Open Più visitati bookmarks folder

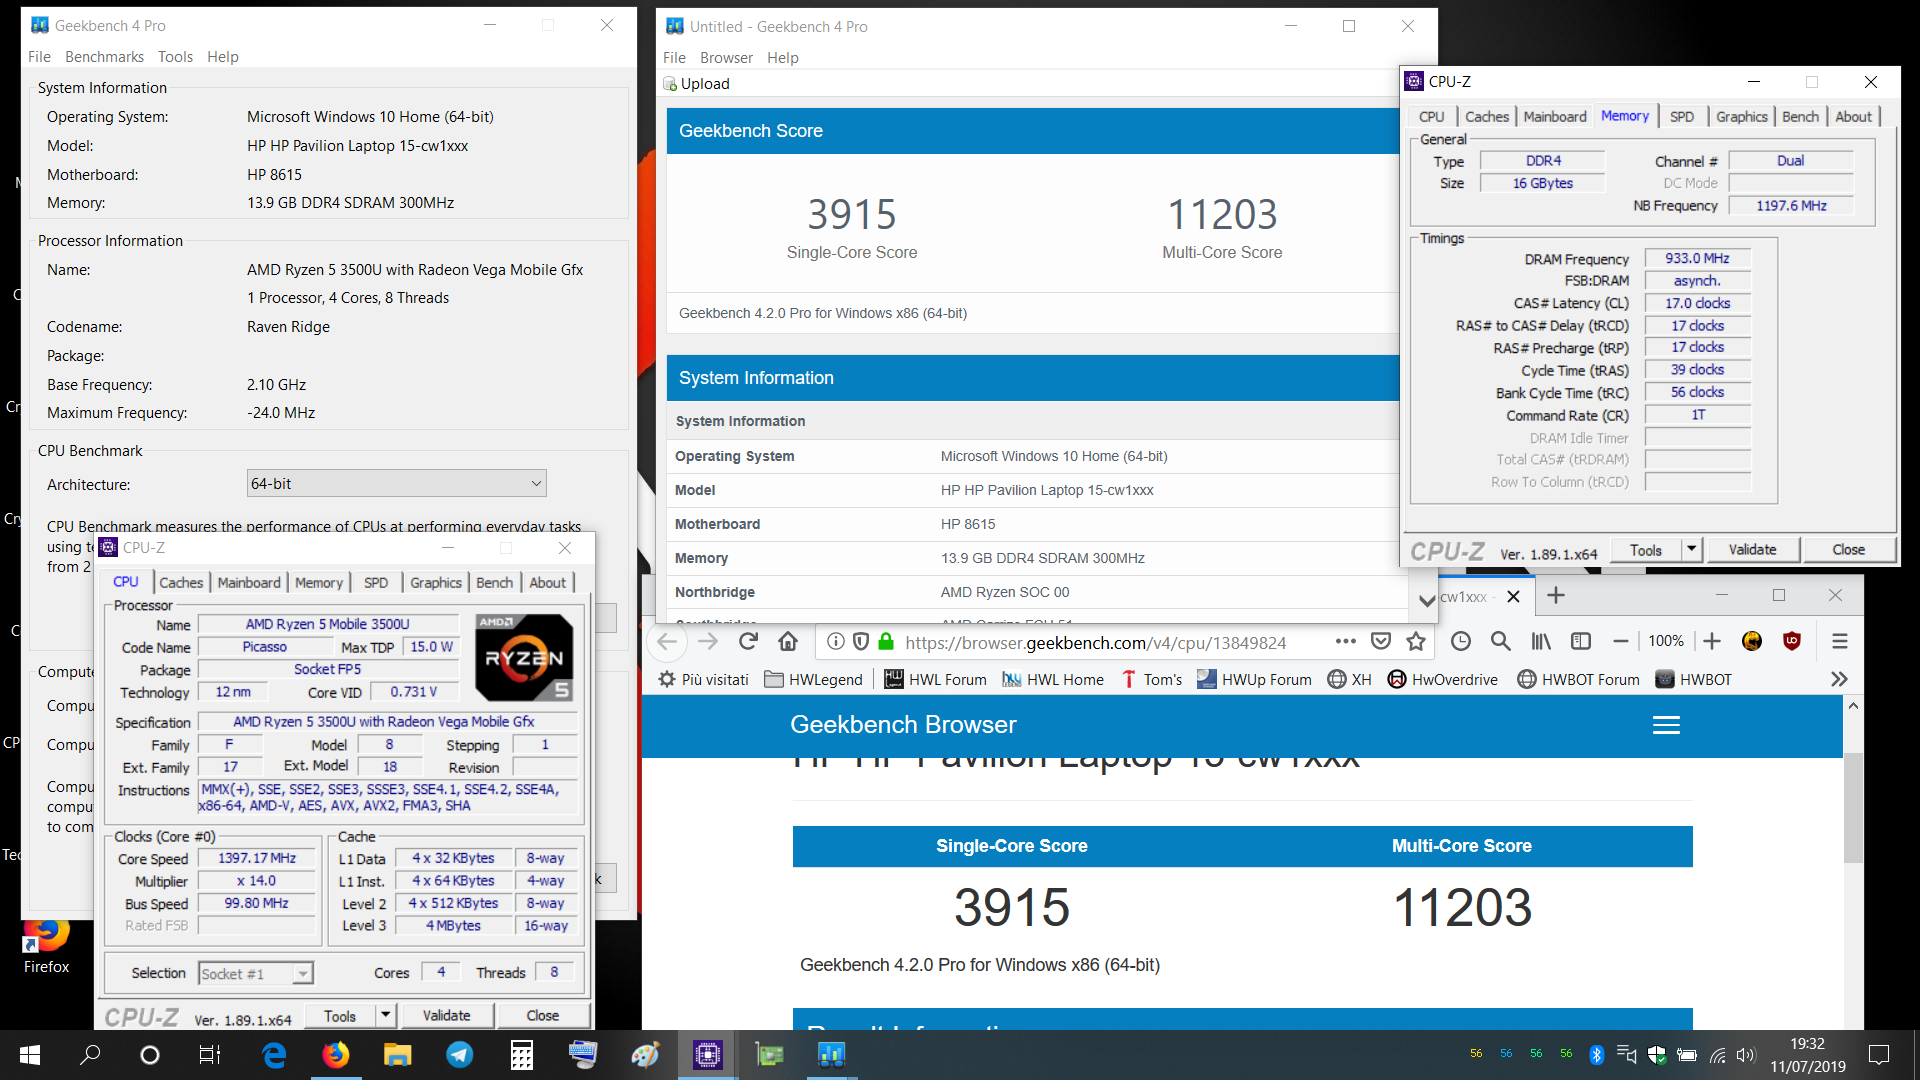pyautogui.click(x=703, y=679)
